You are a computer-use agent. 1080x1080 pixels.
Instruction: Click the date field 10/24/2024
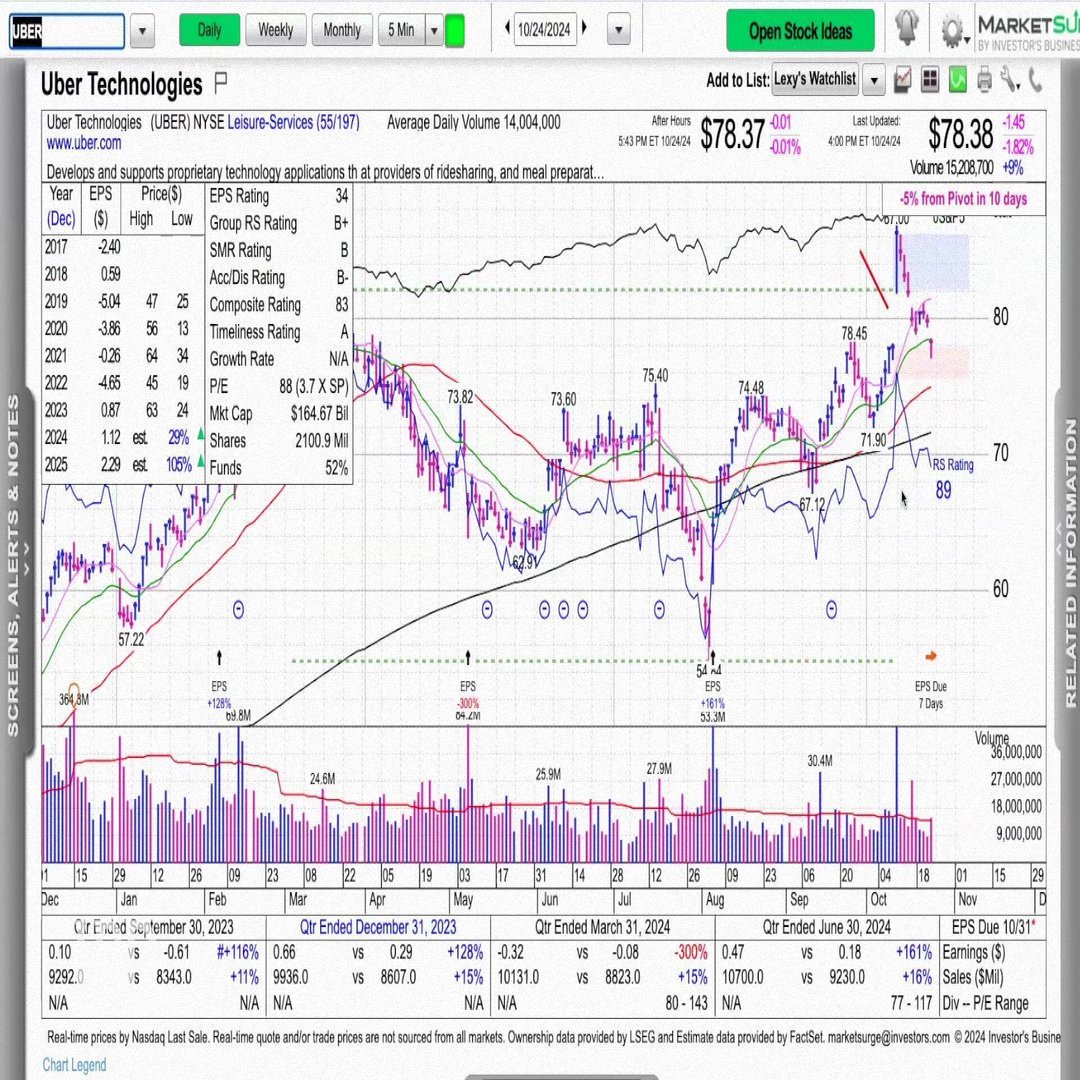click(544, 30)
